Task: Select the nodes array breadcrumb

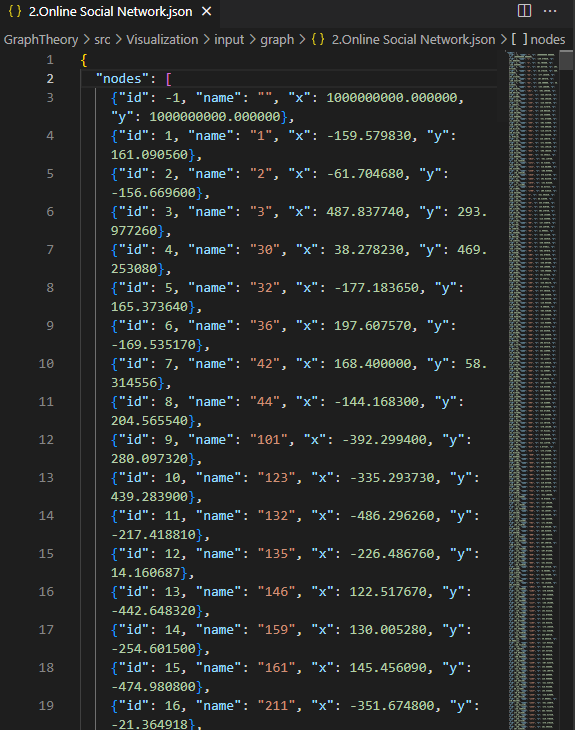Action: [x=548, y=40]
